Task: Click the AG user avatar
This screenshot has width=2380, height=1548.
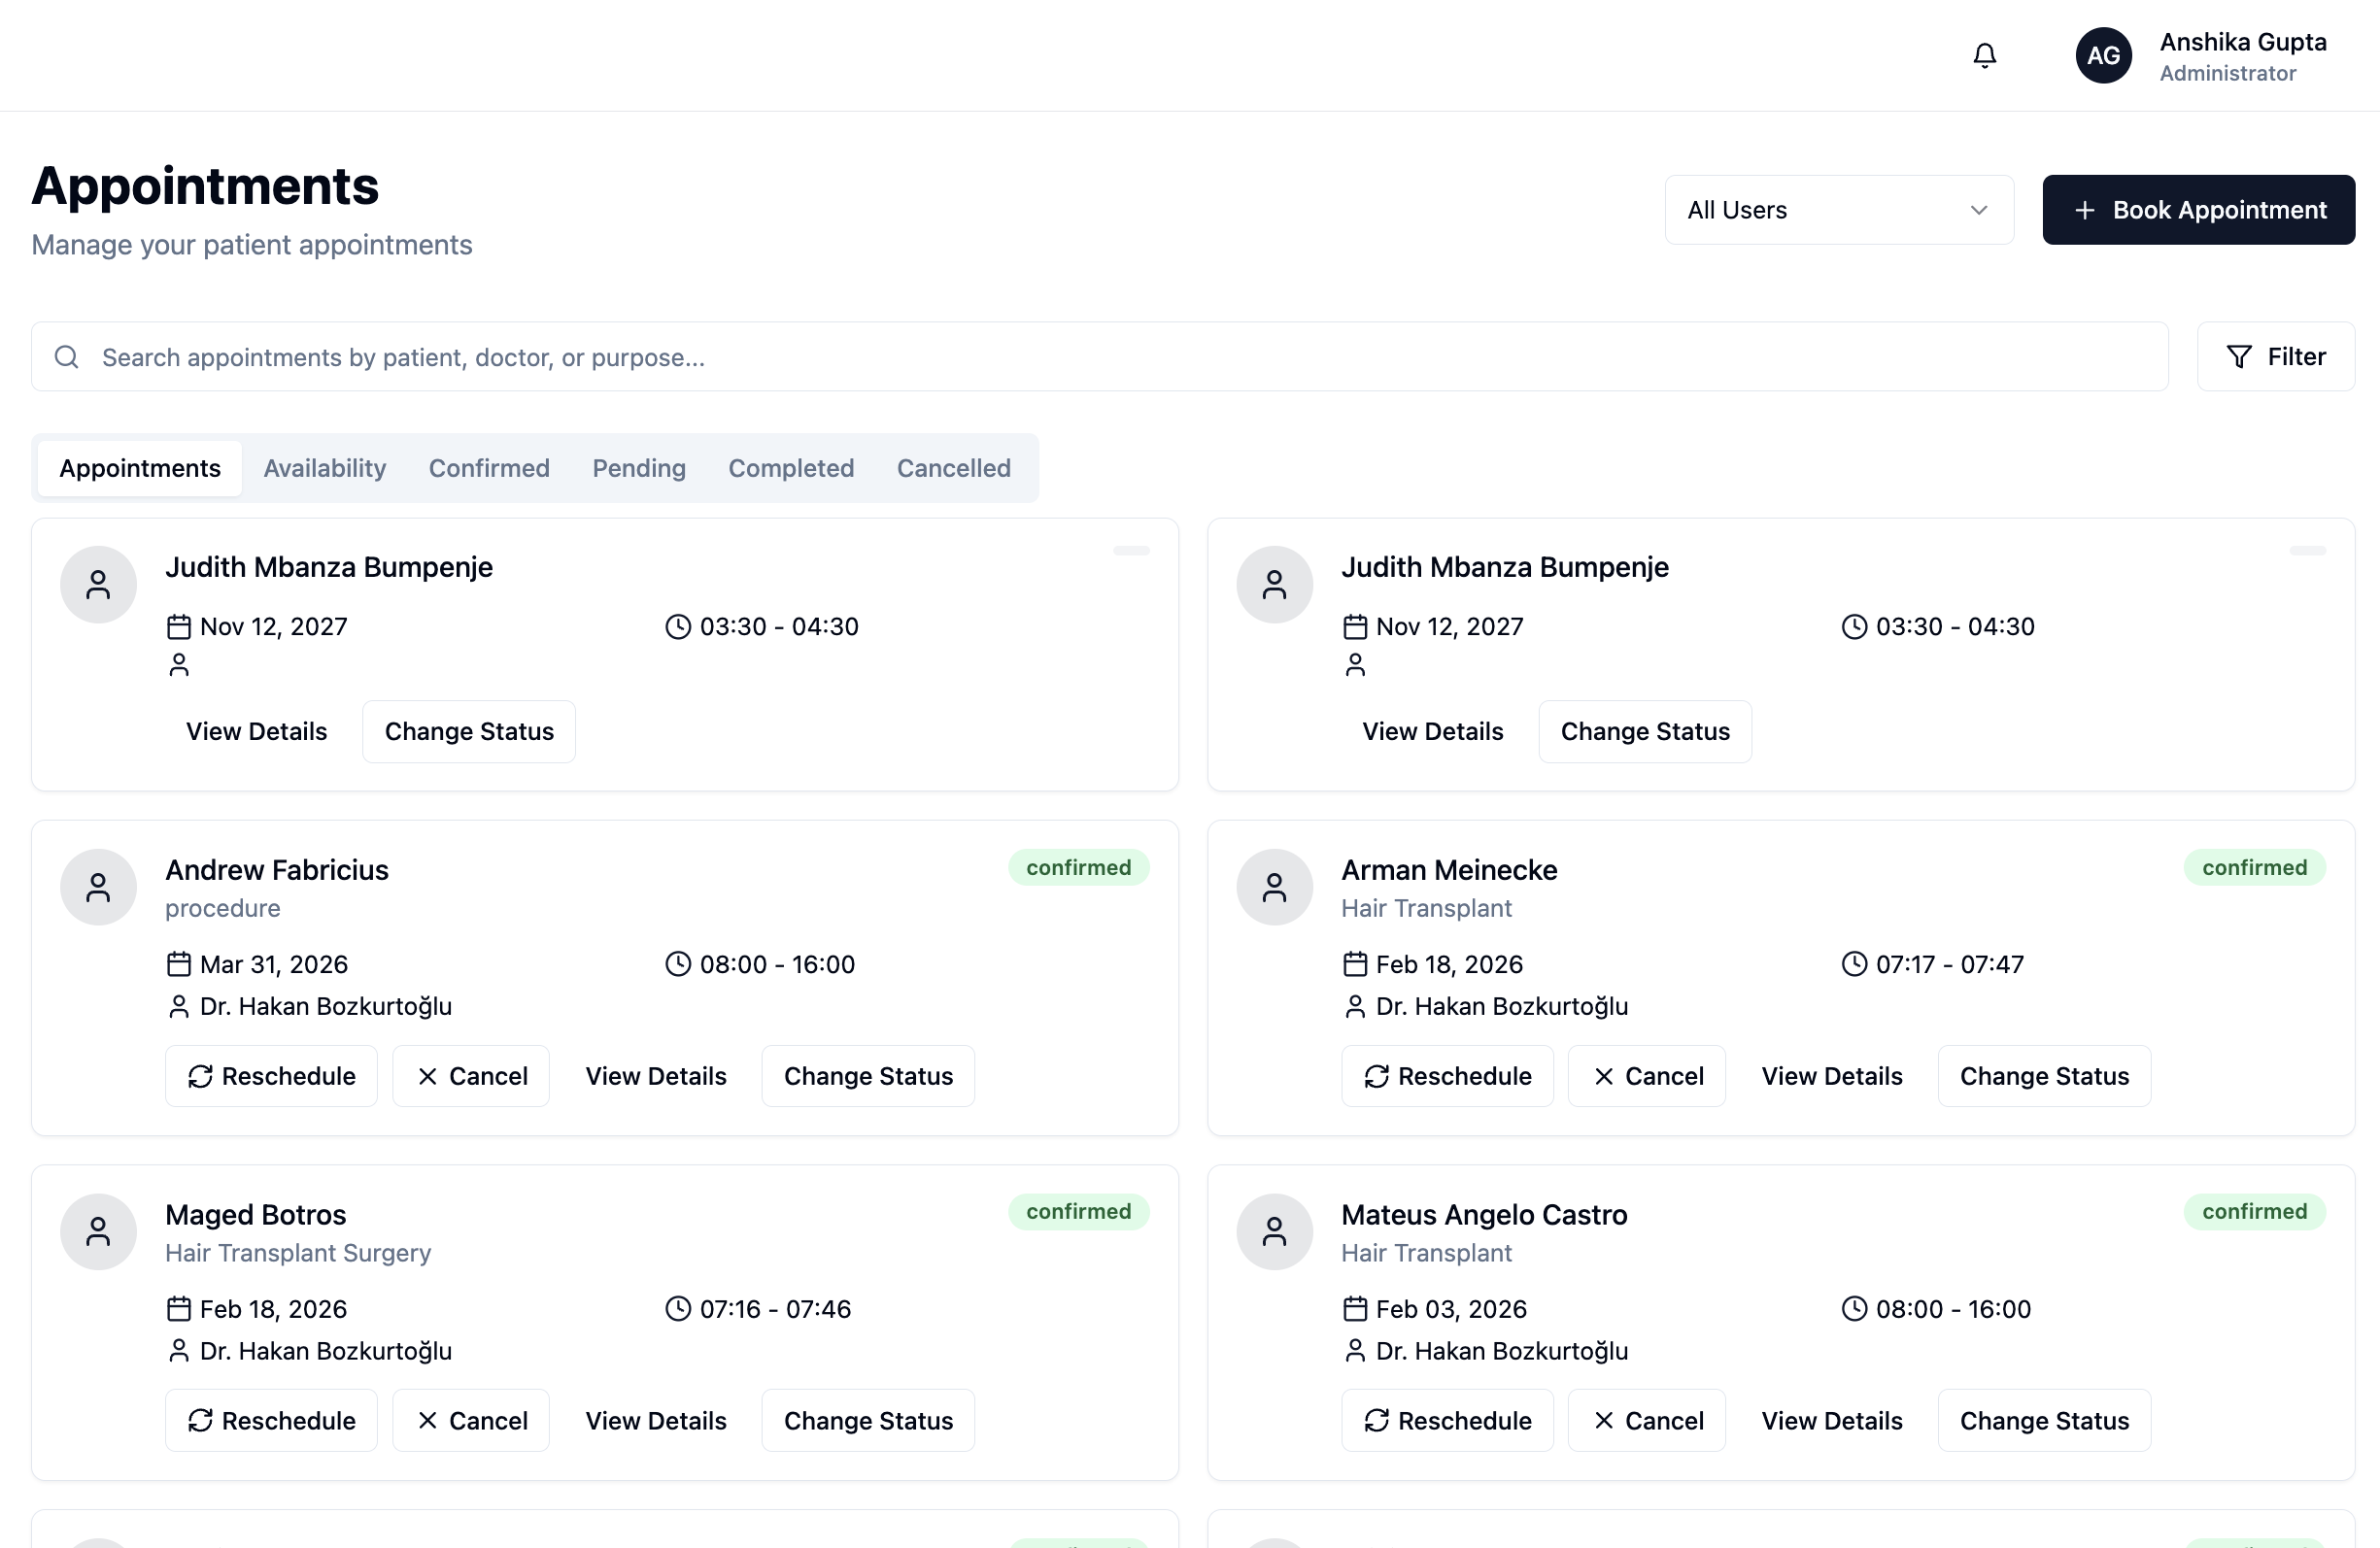Action: [x=2103, y=55]
